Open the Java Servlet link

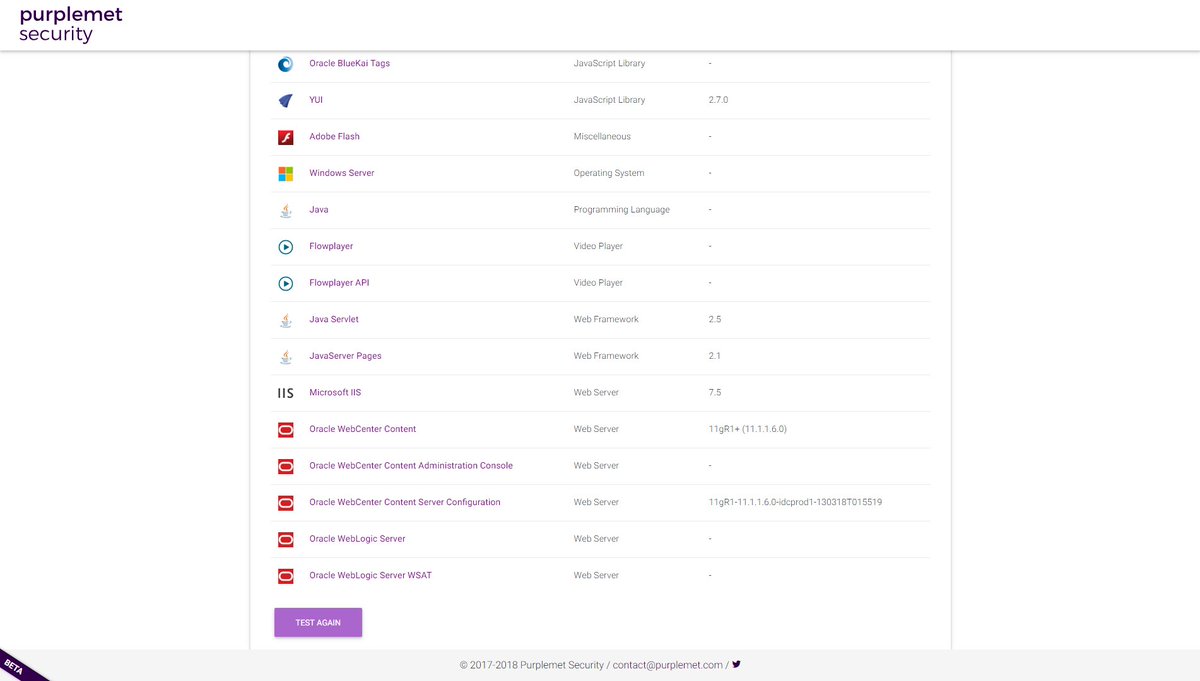coord(334,319)
